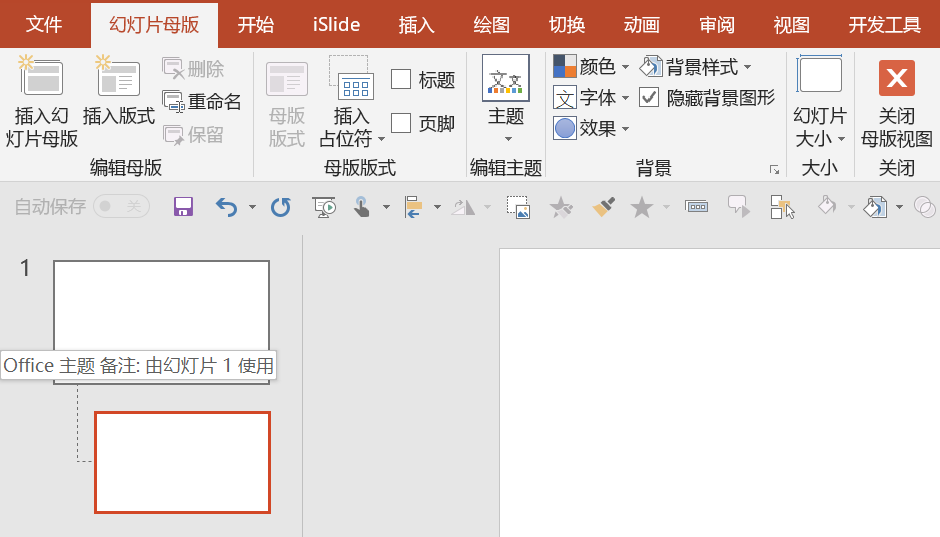Click the gray Add Animation star icon
The image size is (940, 537).
pyautogui.click(x=641, y=207)
